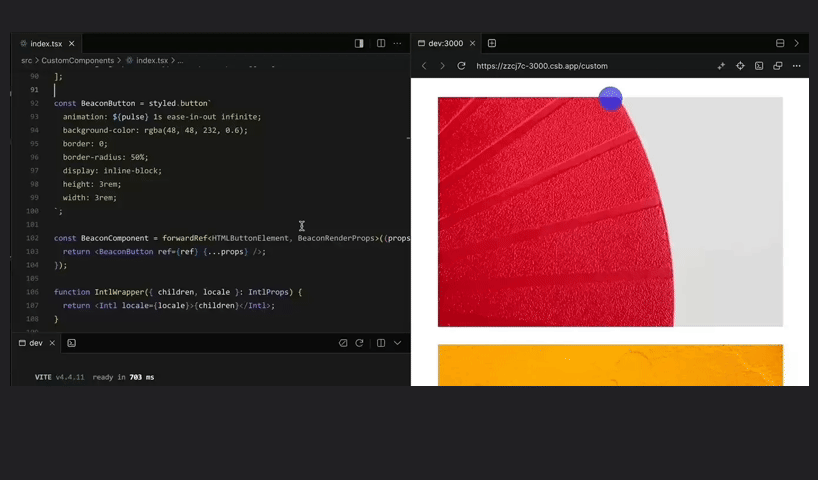Click the sparkle icon in preview toolbar

coord(721,66)
